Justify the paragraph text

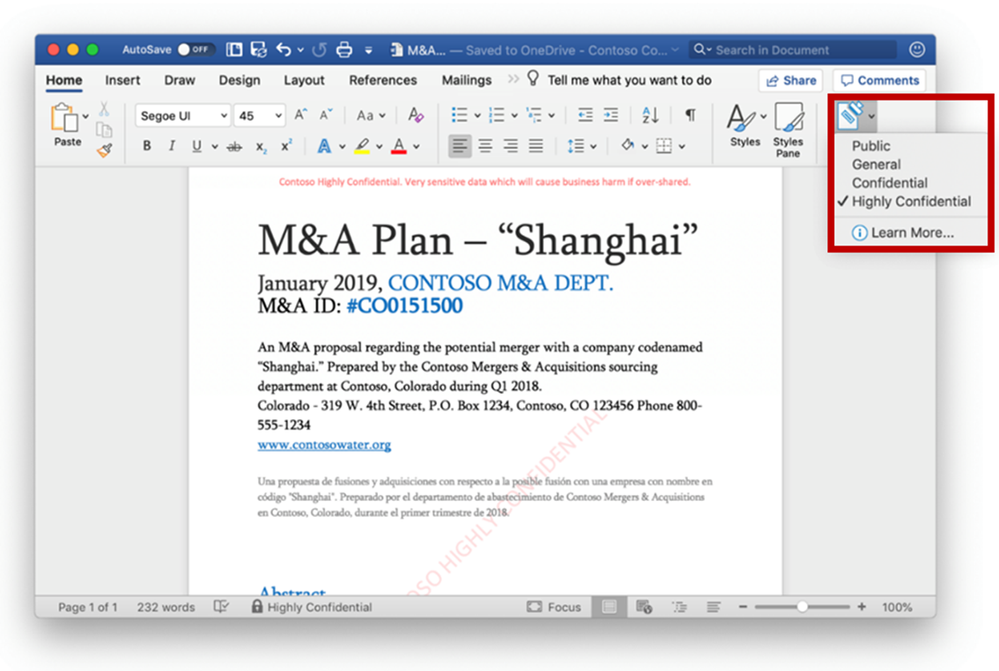click(x=536, y=147)
